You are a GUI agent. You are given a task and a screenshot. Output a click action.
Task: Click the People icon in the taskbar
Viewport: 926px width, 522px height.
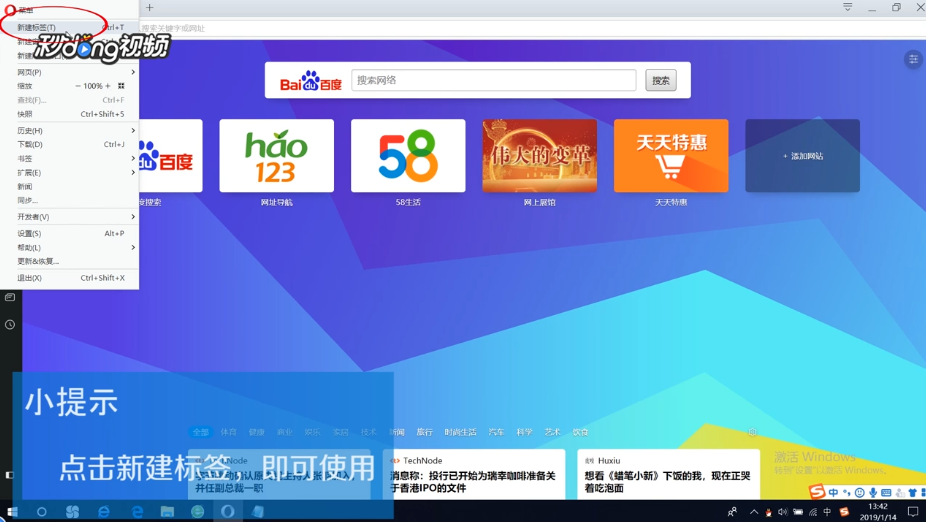(x=732, y=512)
